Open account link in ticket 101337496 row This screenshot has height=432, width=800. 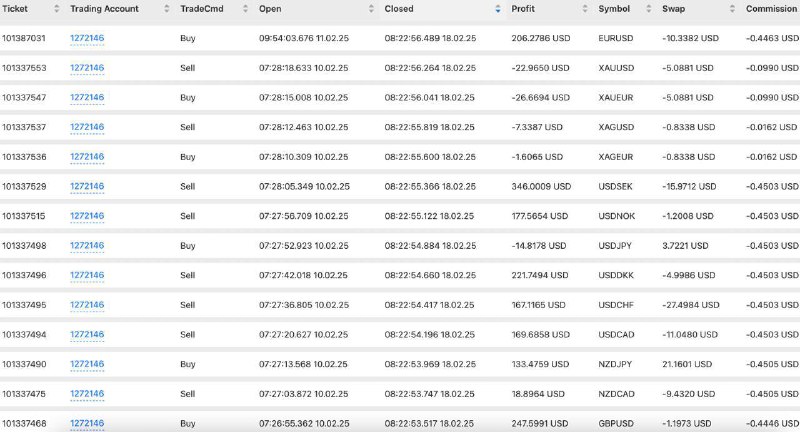[87, 275]
